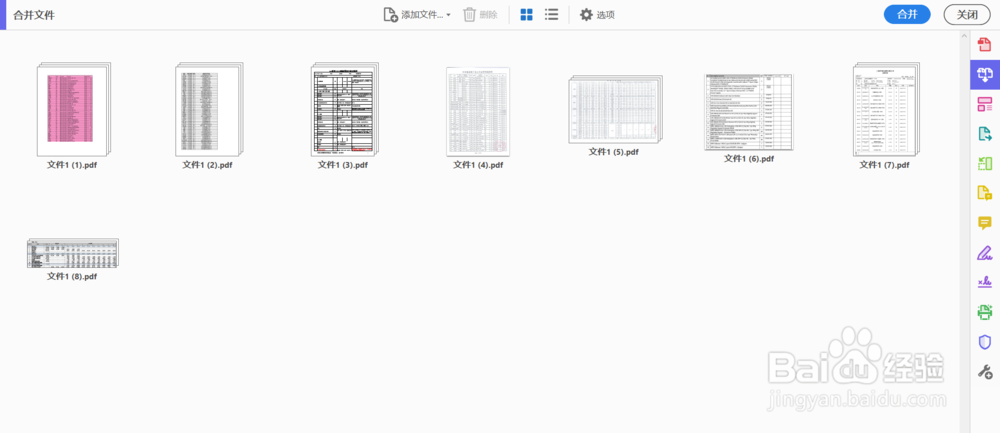Click the 合并文件 panel title
Screen dimensions: 1000x433
coord(34,15)
